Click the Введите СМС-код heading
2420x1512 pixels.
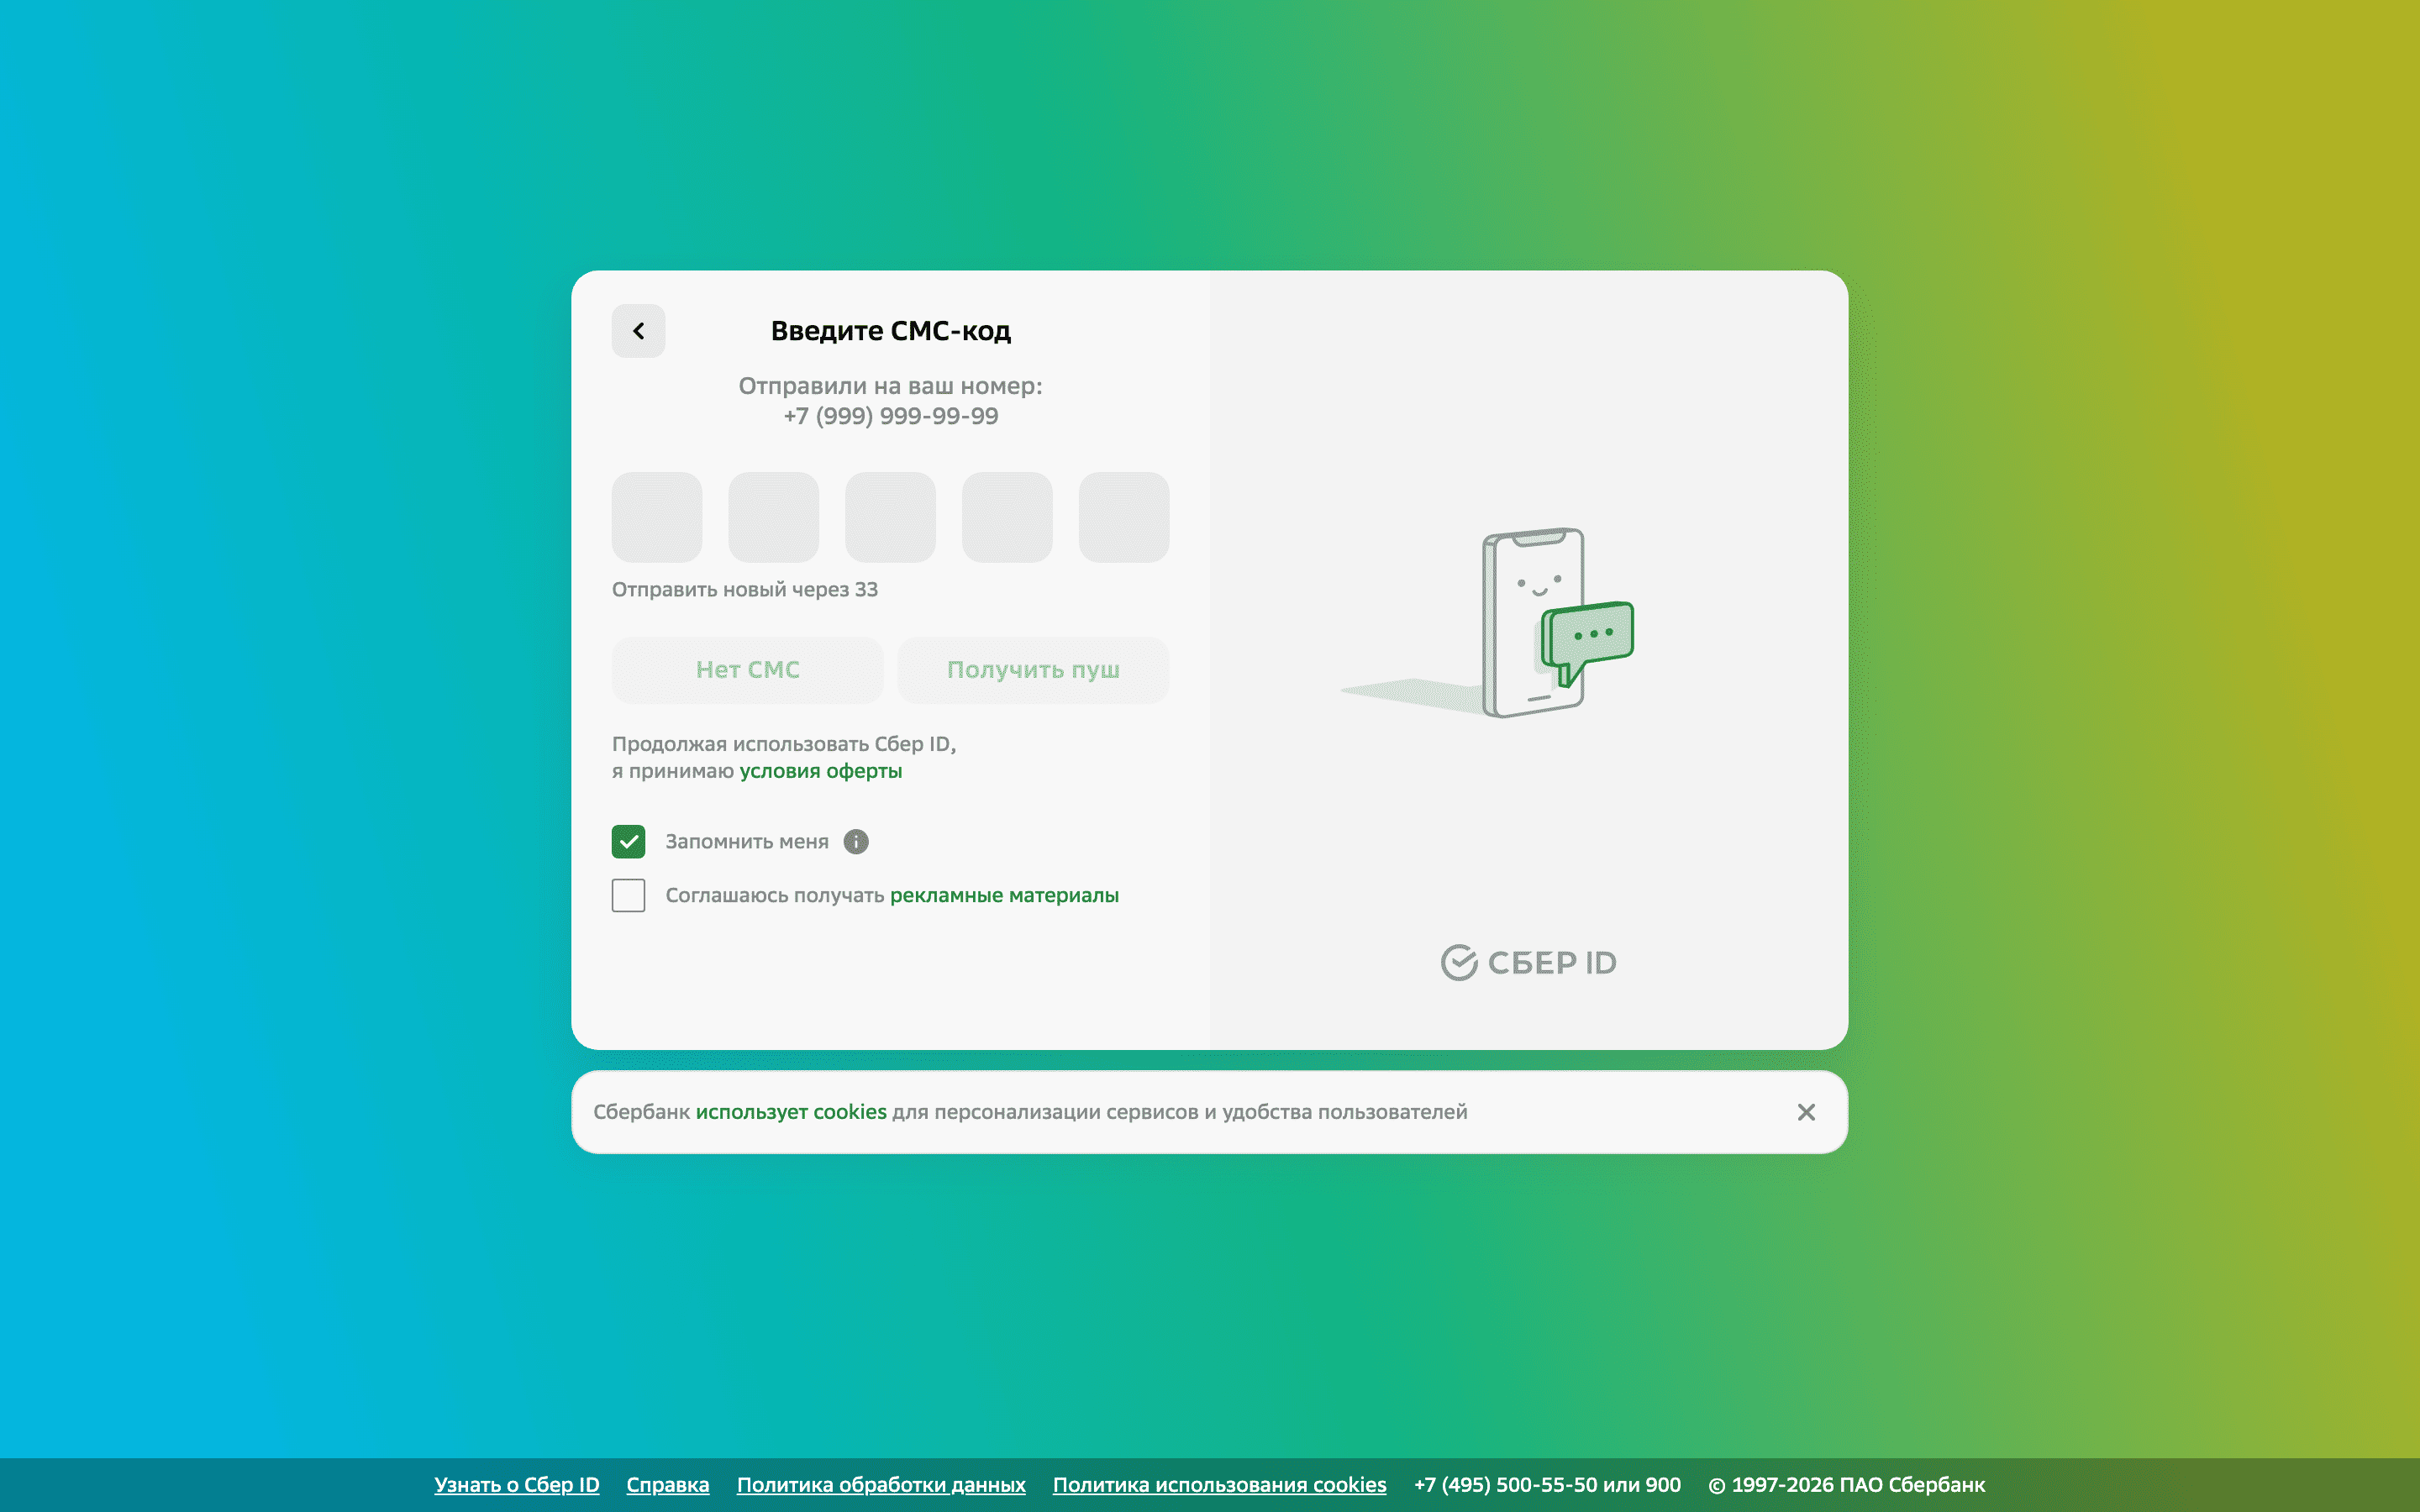pos(890,331)
